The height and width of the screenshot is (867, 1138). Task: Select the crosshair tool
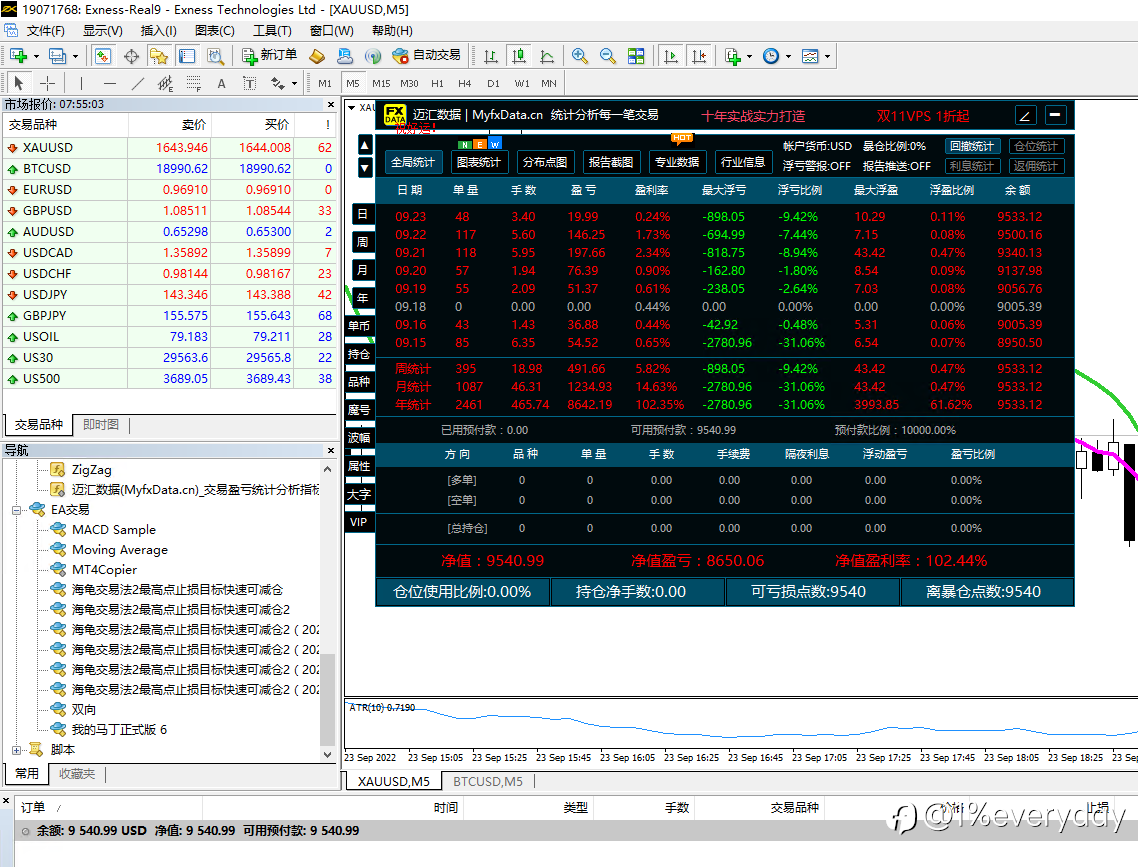click(47, 83)
